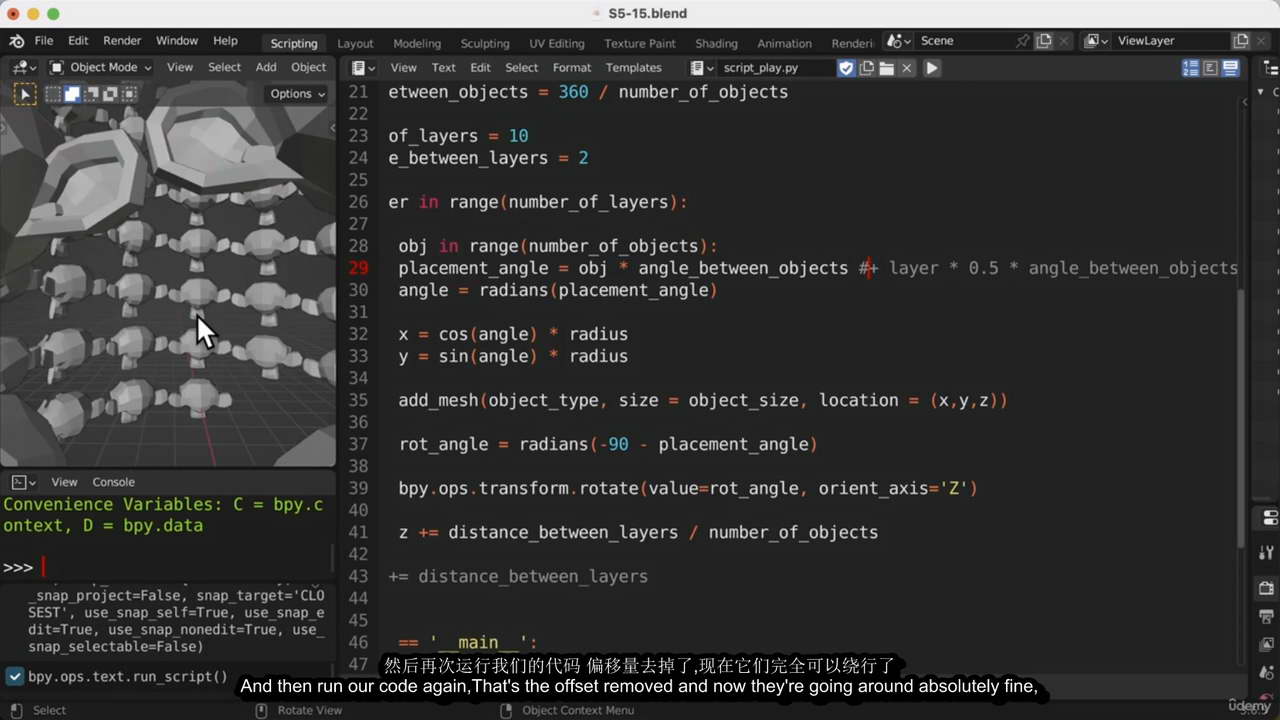Viewport: 1280px width, 720px height.
Task: Choose extend selection mode icon
Action: [x=72, y=94]
